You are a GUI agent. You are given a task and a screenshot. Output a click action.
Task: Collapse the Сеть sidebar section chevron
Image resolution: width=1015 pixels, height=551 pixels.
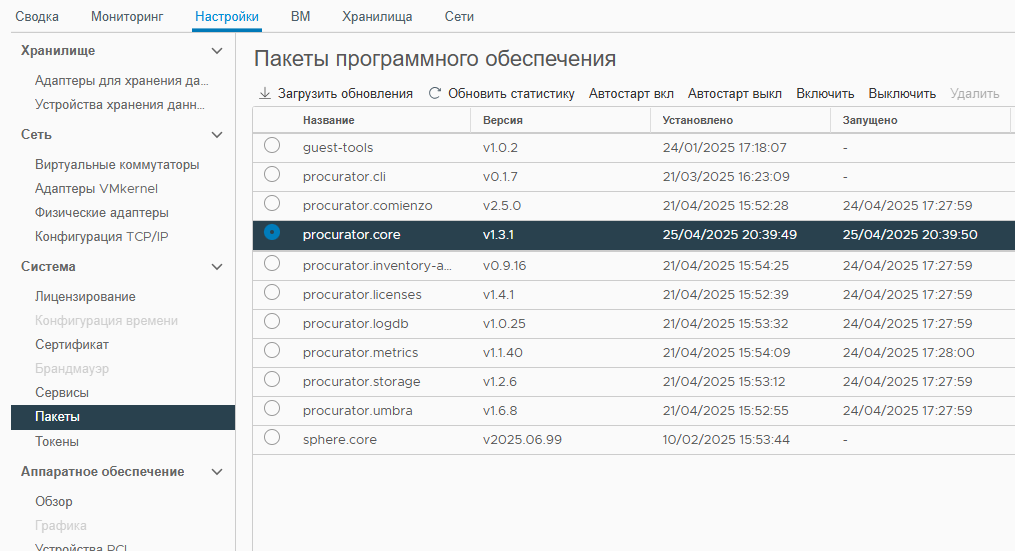[217, 135]
